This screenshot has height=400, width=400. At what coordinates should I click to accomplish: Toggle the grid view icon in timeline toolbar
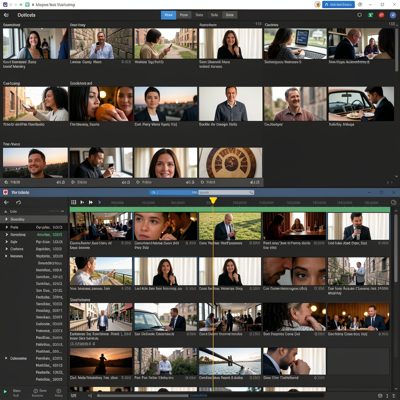pos(74,202)
